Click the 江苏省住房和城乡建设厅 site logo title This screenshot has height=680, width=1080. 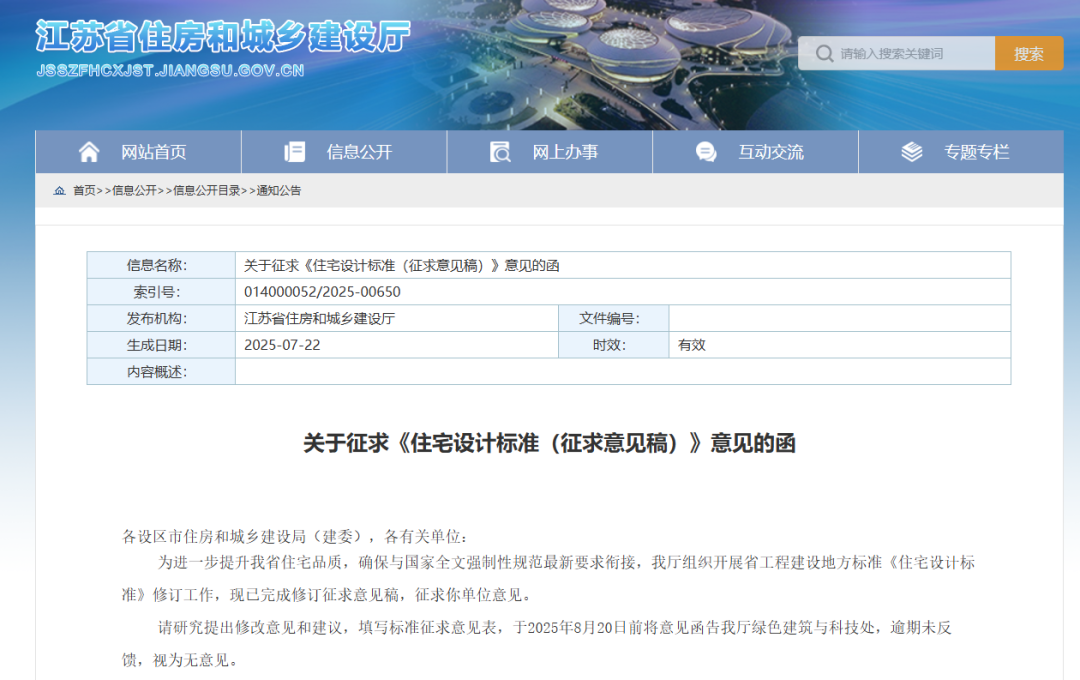pos(223,37)
